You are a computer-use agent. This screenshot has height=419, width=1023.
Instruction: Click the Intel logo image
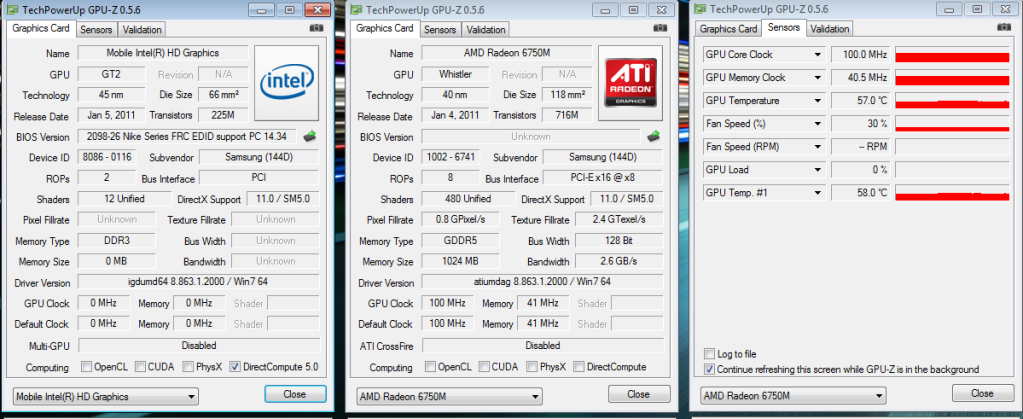coord(286,83)
